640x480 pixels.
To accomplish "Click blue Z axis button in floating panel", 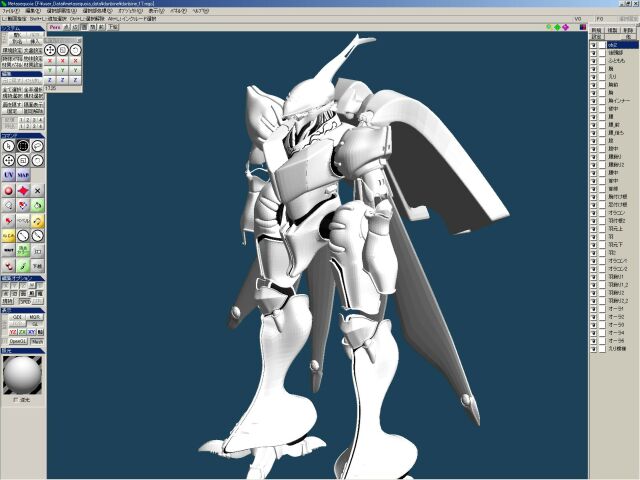I will [50, 80].
